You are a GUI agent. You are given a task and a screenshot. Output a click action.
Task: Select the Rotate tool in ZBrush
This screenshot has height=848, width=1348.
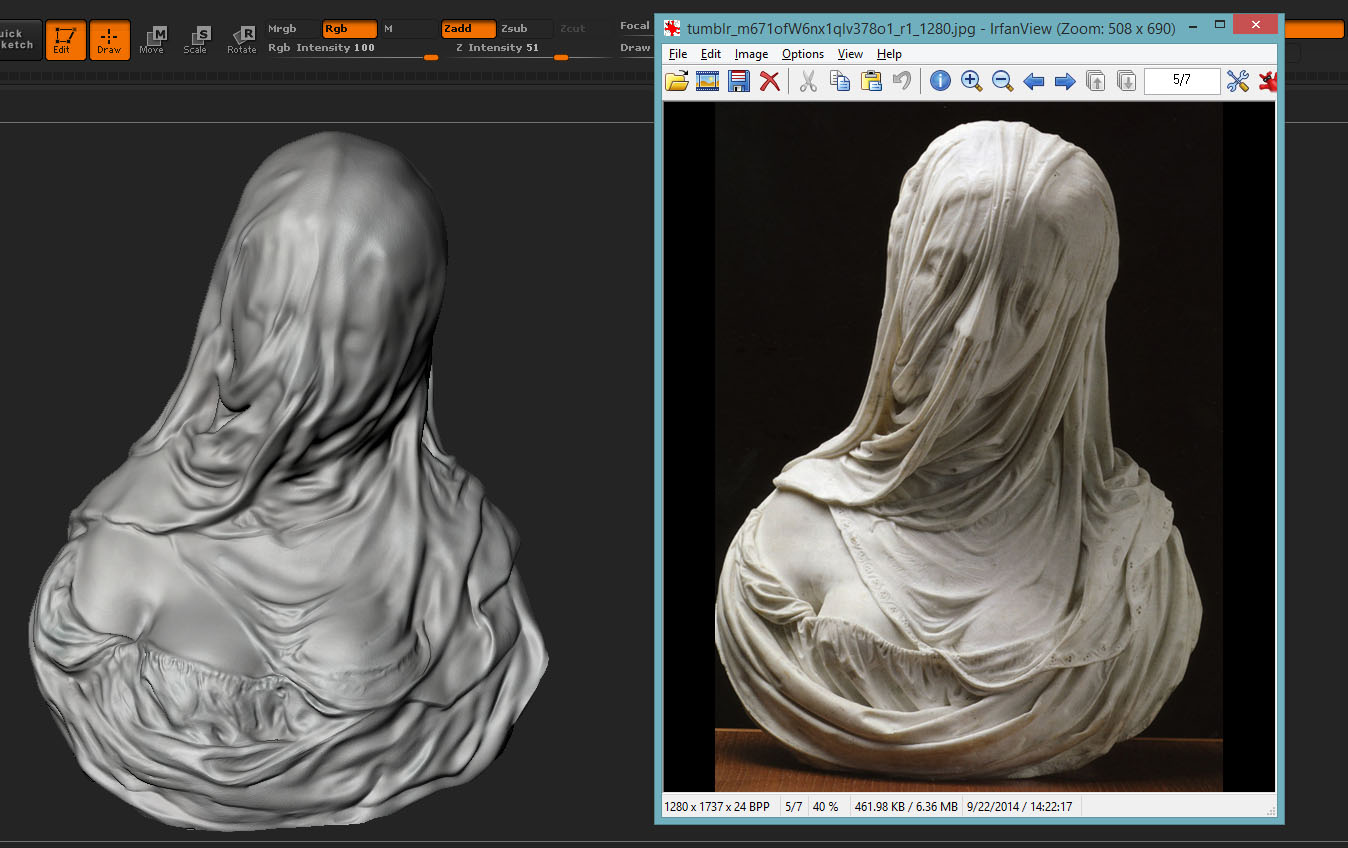[x=241, y=40]
